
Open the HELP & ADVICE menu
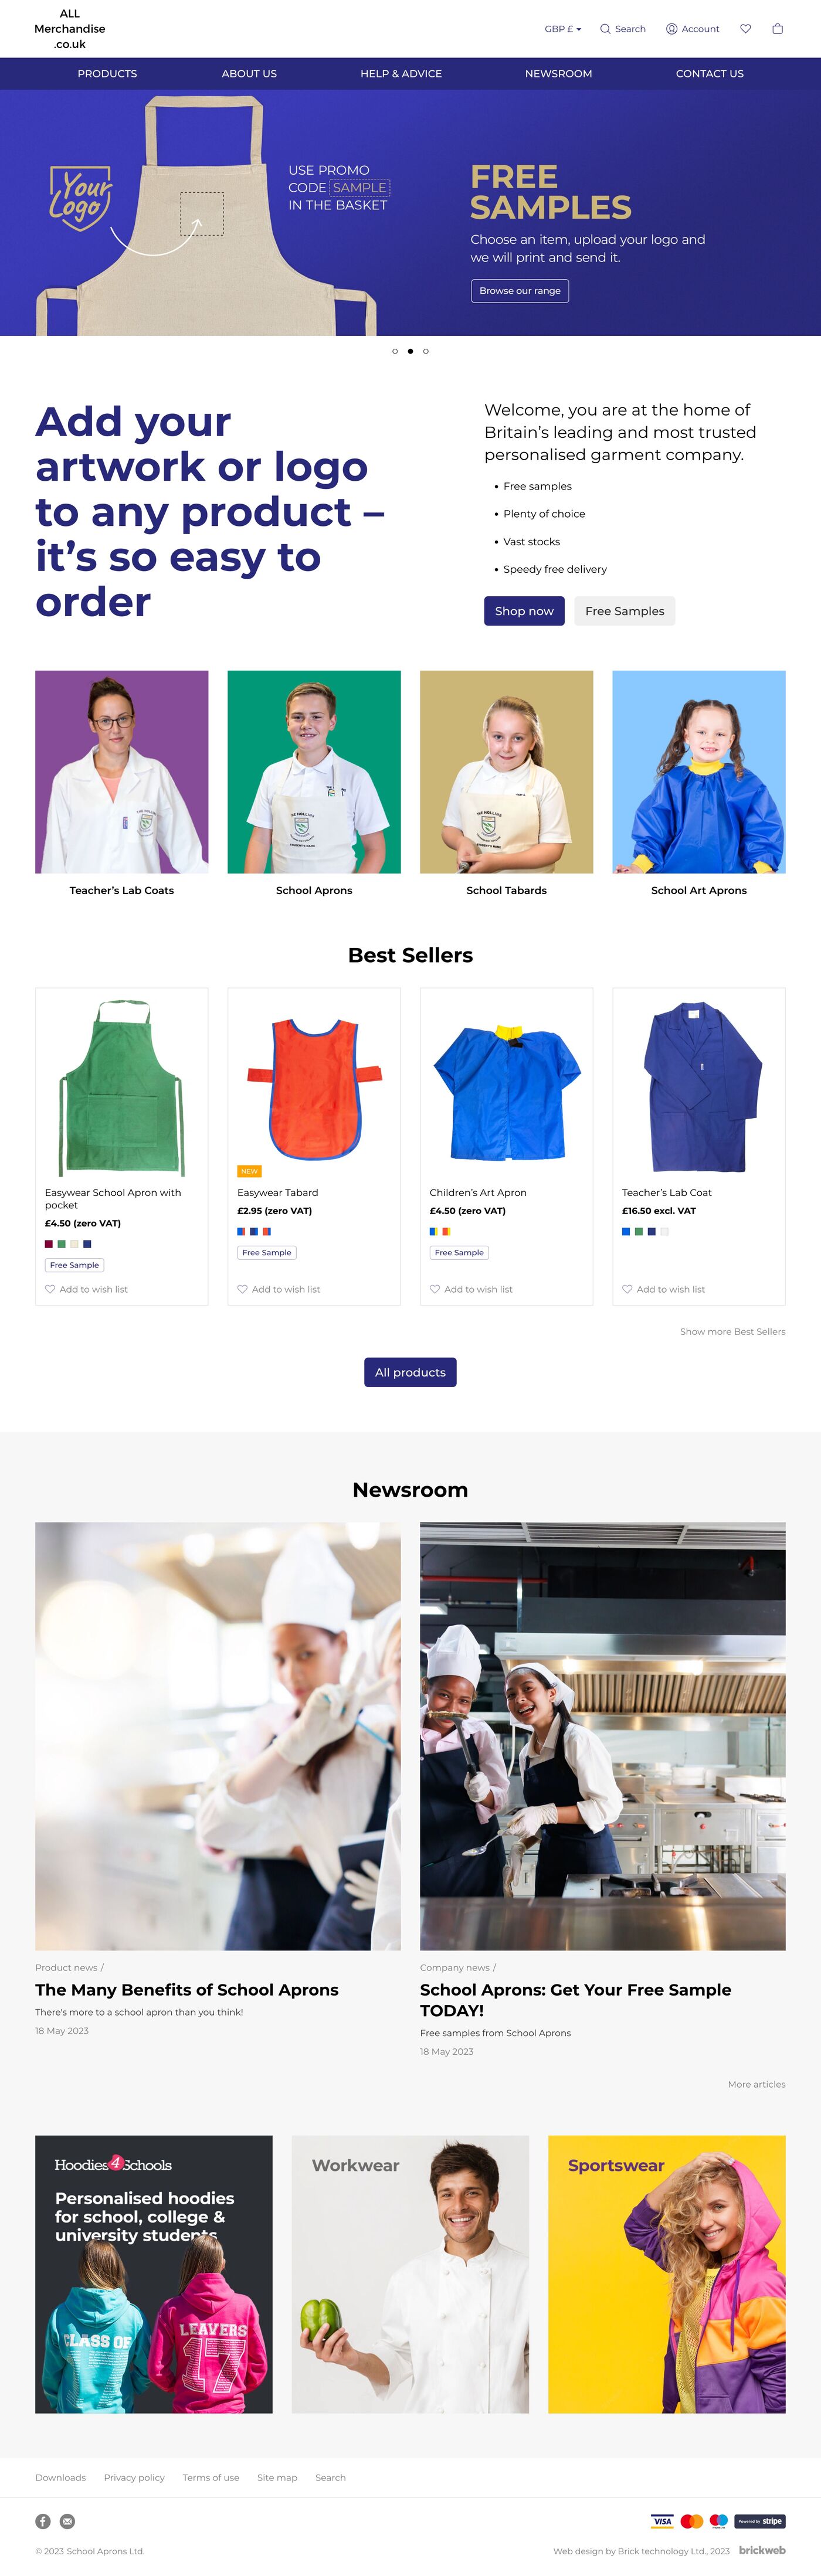(x=401, y=74)
